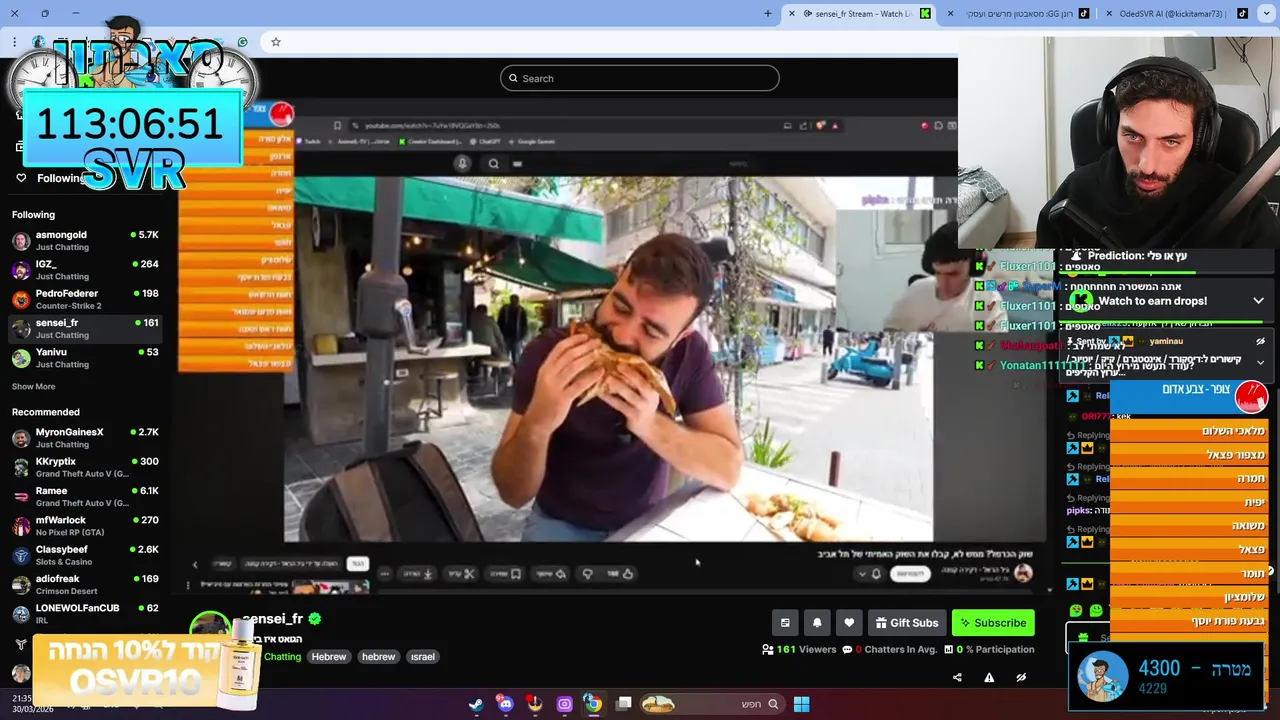Click the heart follow icon
Image resolution: width=1280 pixels, height=720 pixels.
coord(849,622)
